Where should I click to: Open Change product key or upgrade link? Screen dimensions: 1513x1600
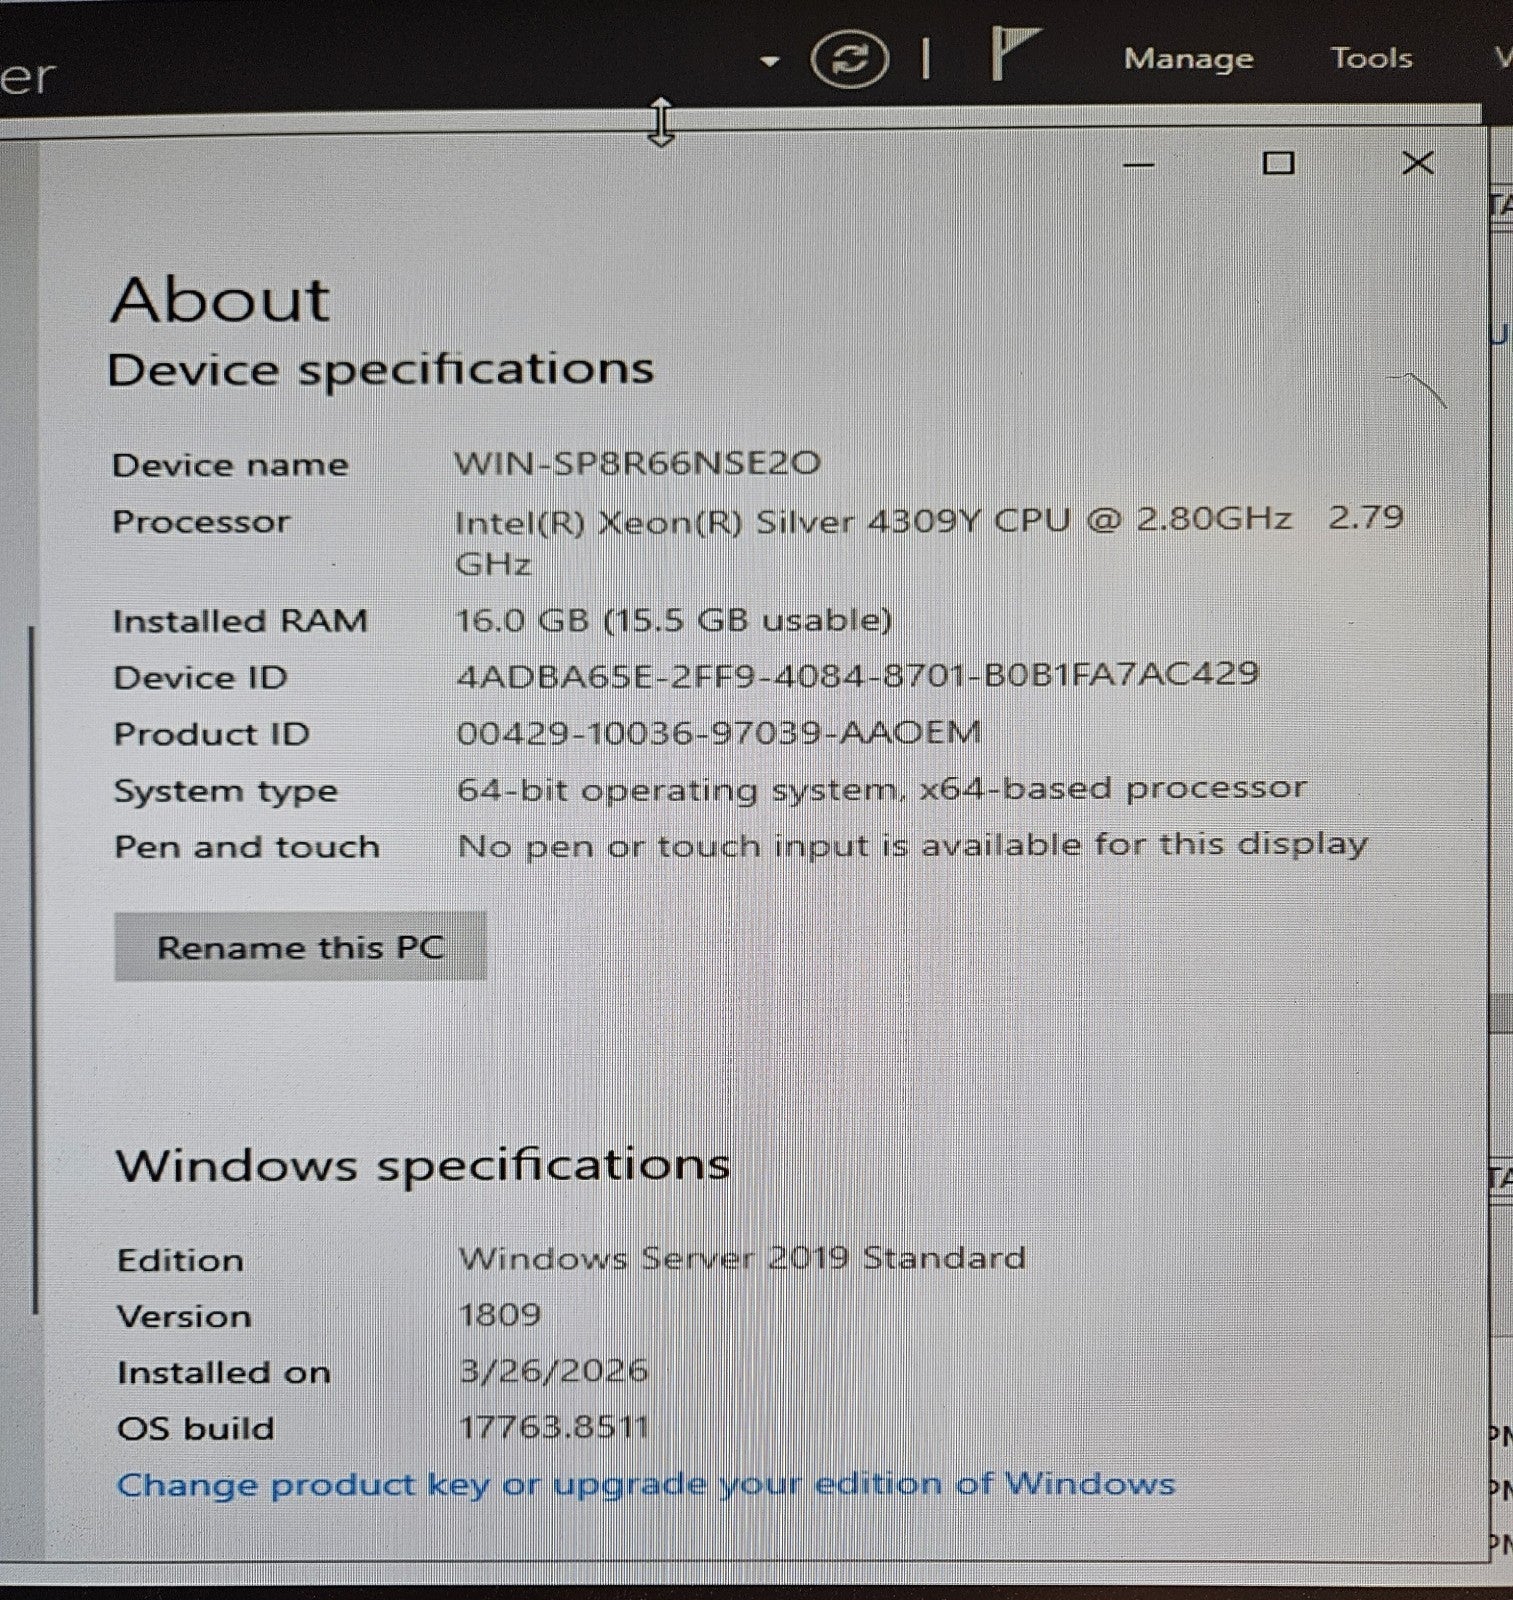(646, 1484)
